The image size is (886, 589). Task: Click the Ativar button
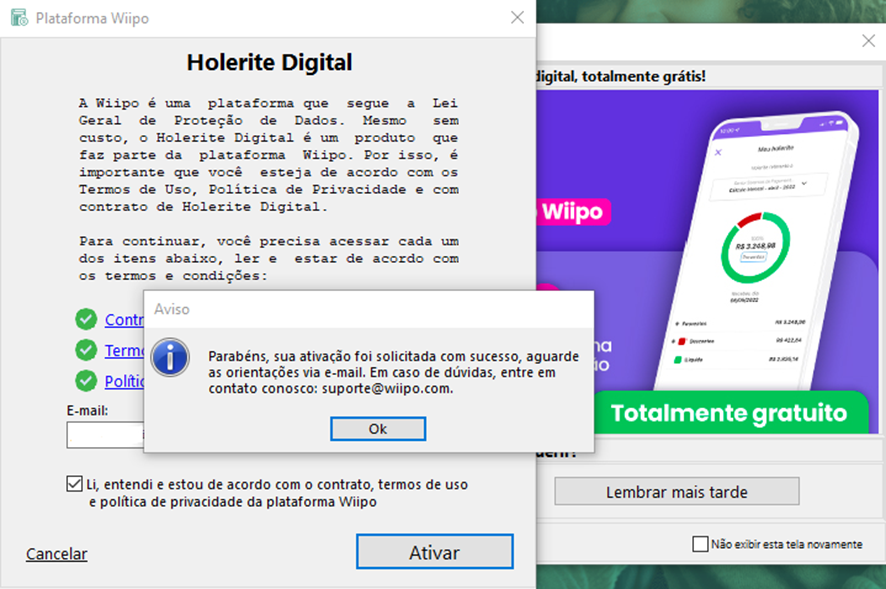click(x=435, y=552)
